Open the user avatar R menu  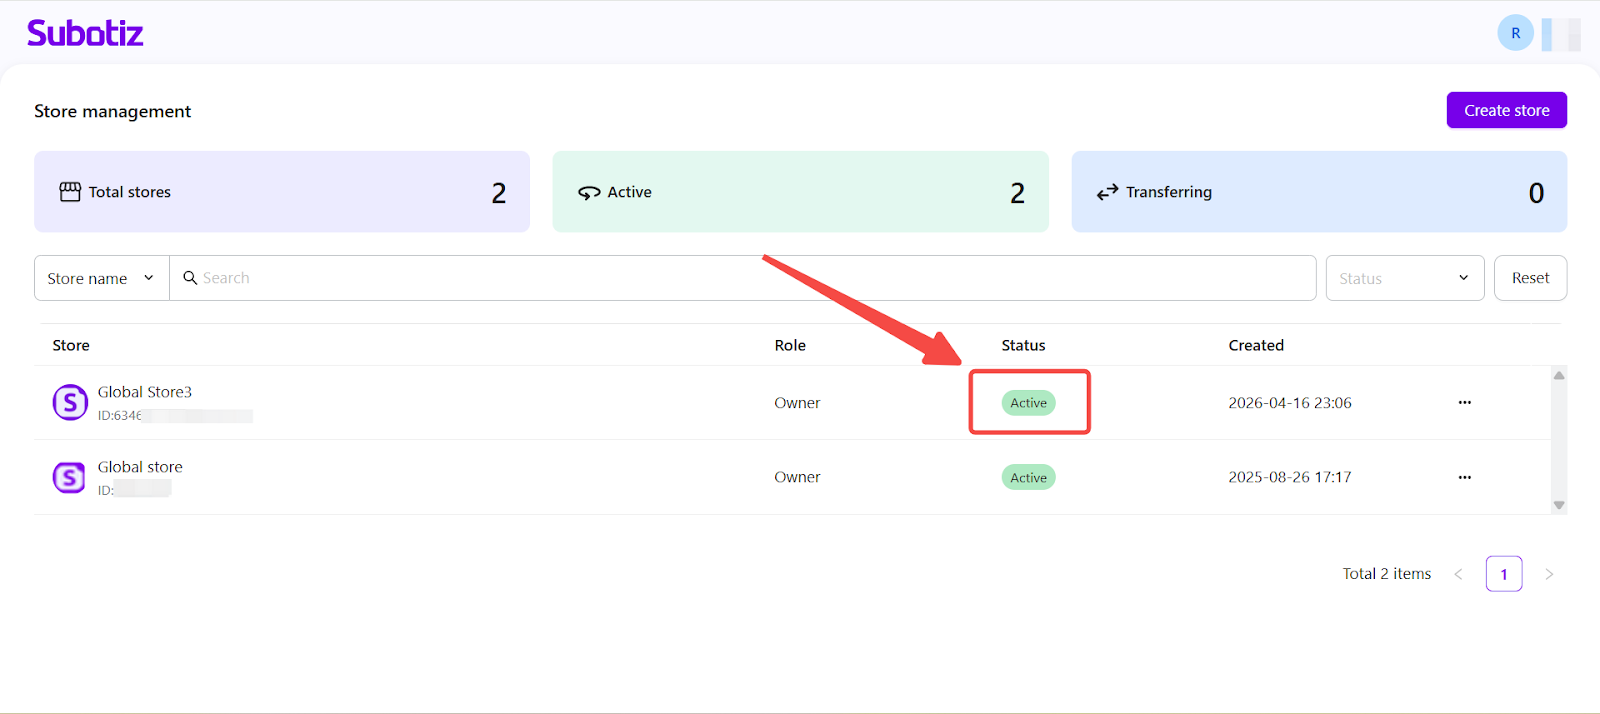(x=1515, y=33)
